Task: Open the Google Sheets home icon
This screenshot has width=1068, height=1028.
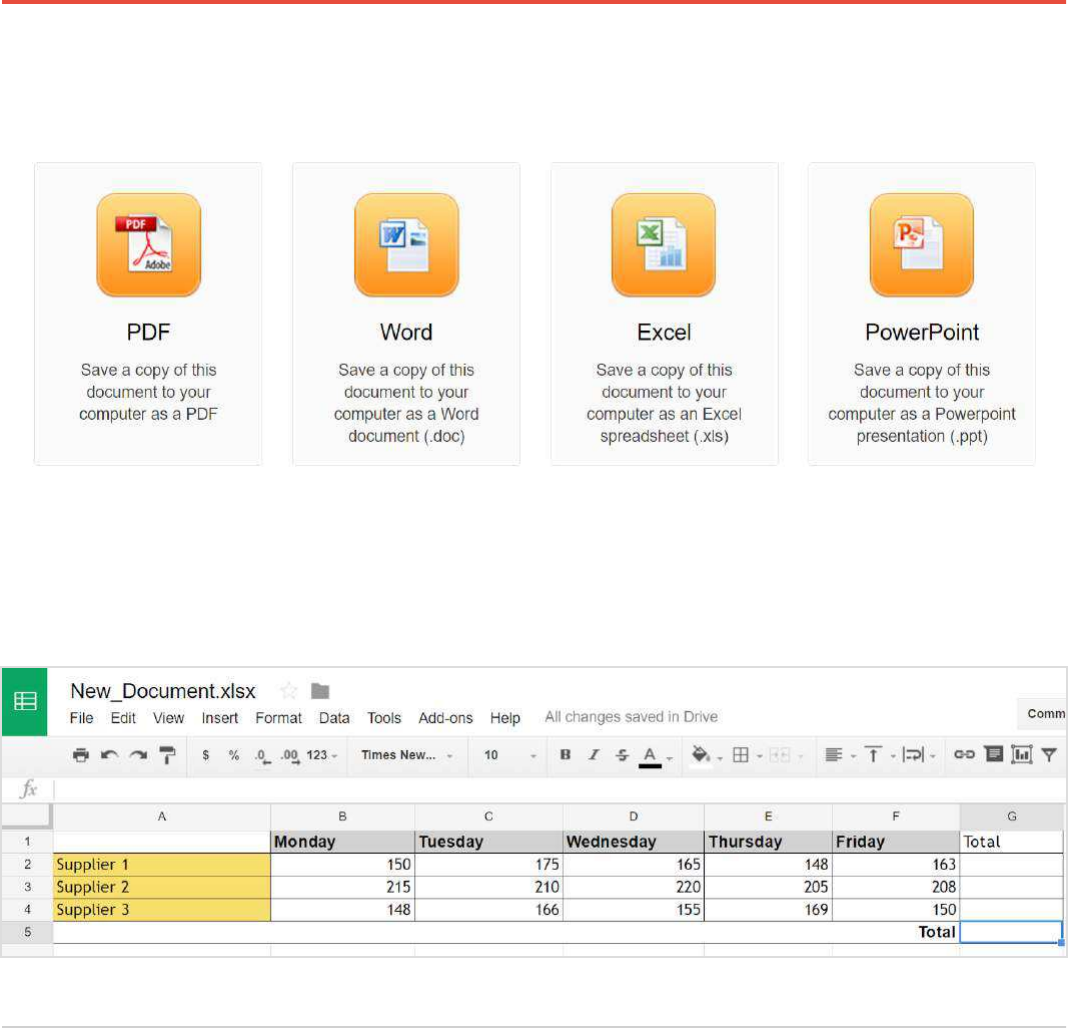Action: (25, 701)
